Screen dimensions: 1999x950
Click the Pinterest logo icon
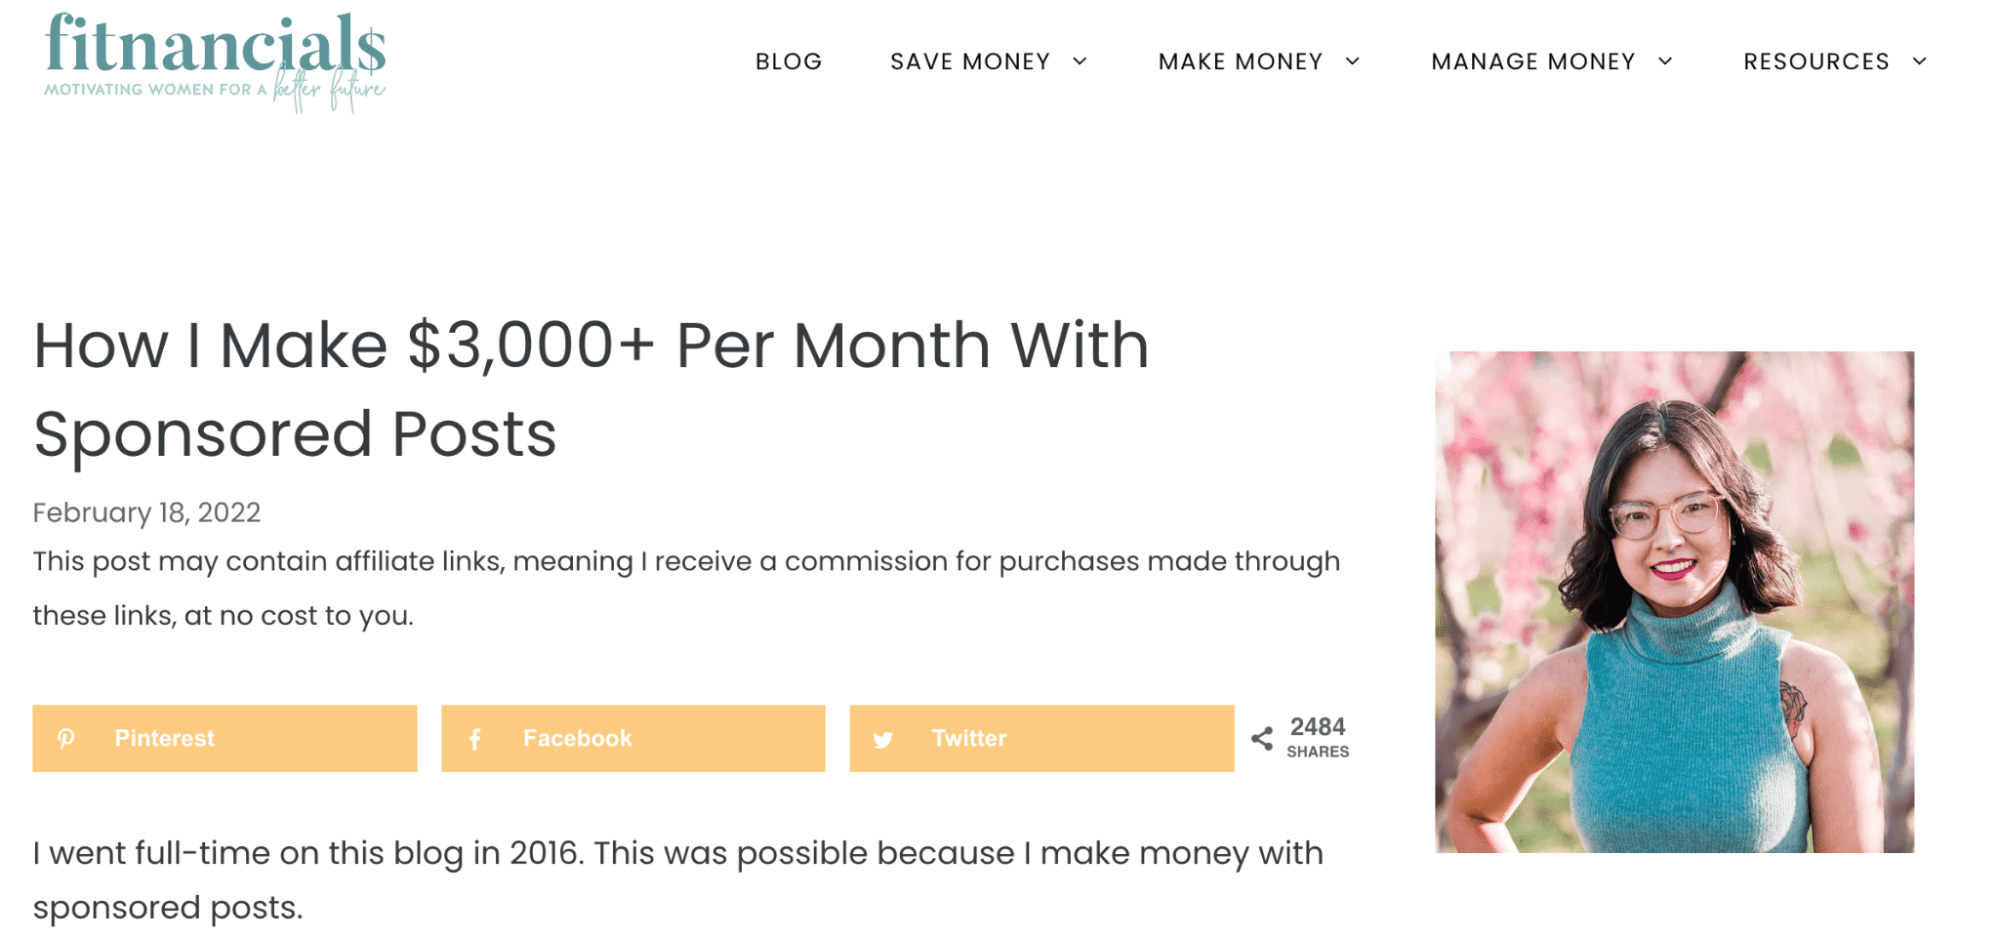point(66,739)
